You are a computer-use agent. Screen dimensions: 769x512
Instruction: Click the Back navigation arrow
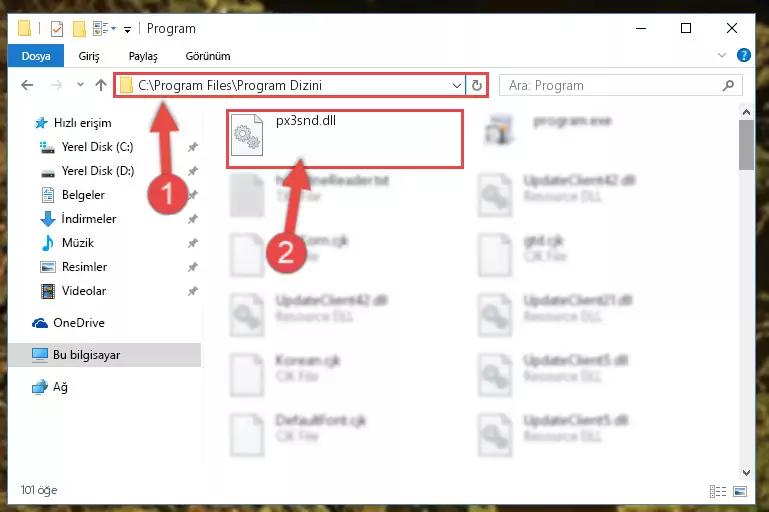[27, 85]
